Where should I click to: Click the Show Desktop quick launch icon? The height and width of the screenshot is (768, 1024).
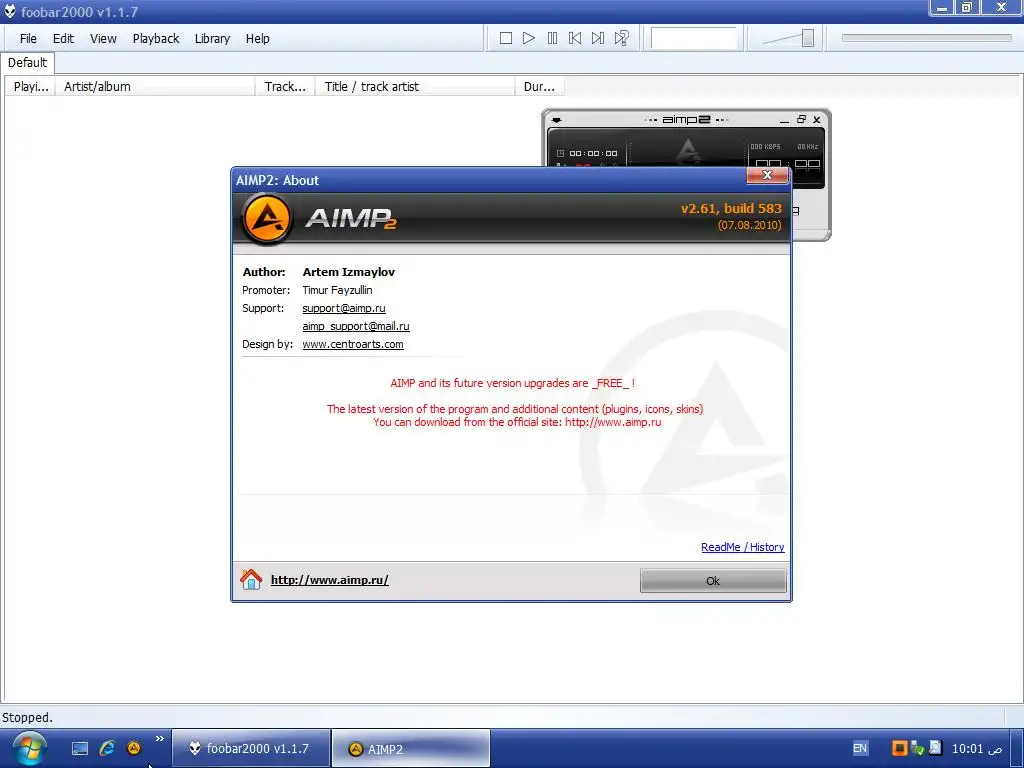pos(80,749)
